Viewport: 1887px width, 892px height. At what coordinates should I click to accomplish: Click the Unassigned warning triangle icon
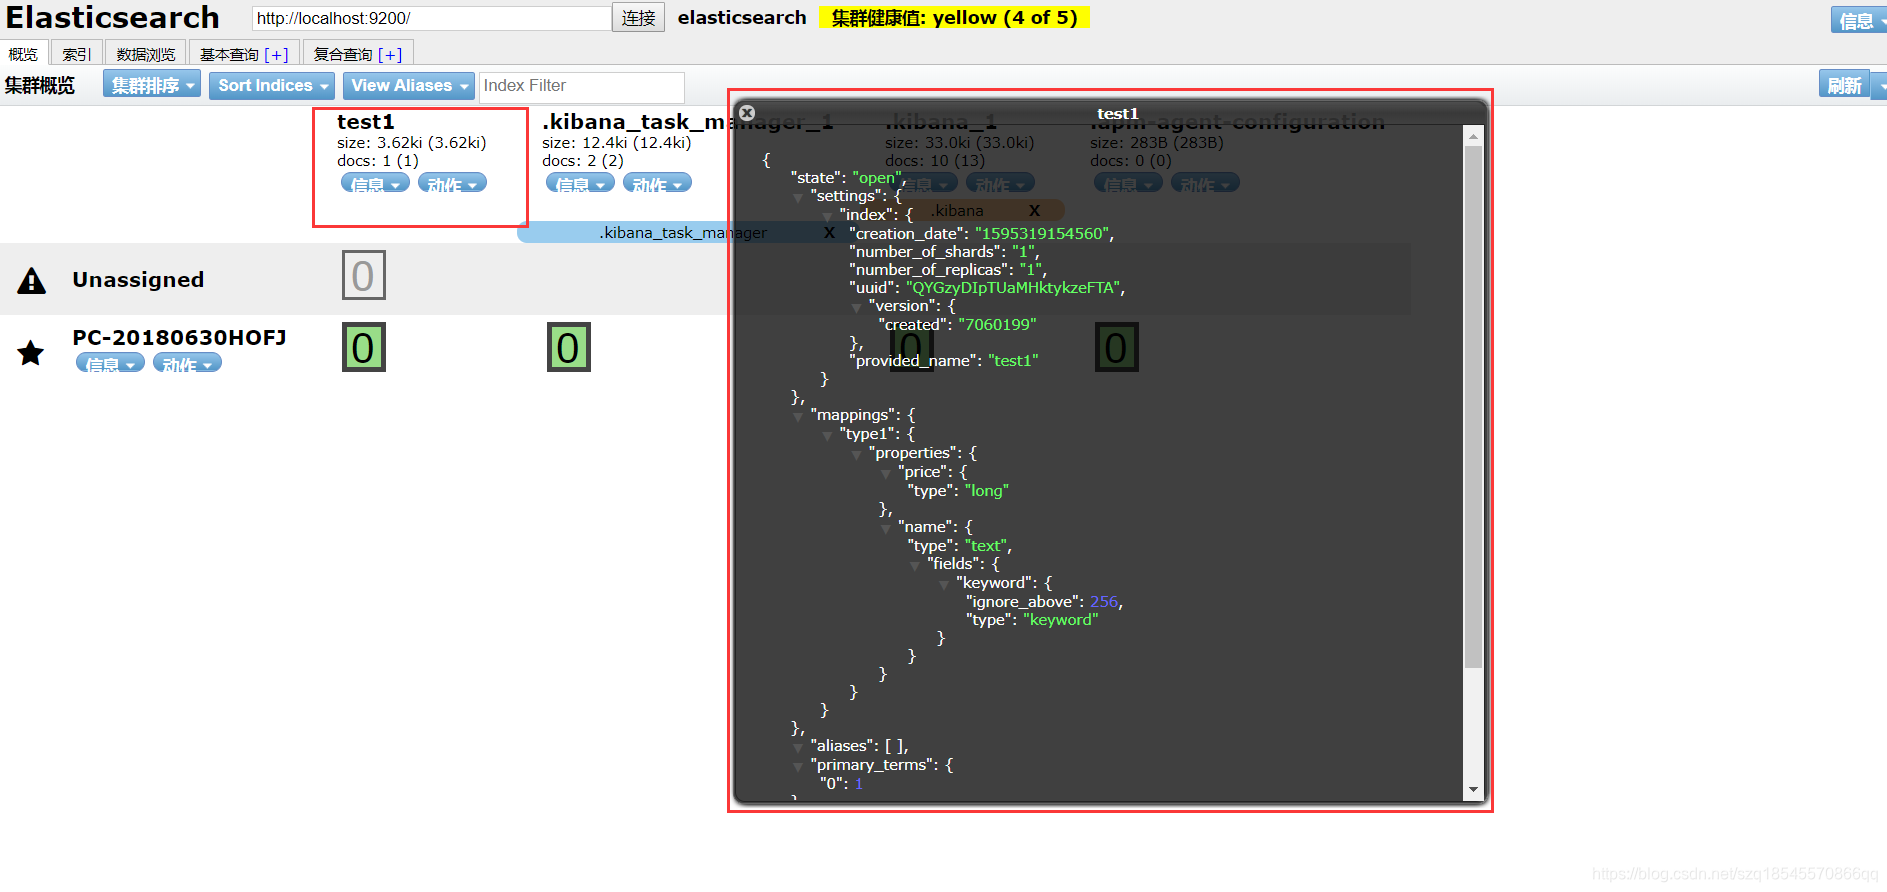click(32, 281)
